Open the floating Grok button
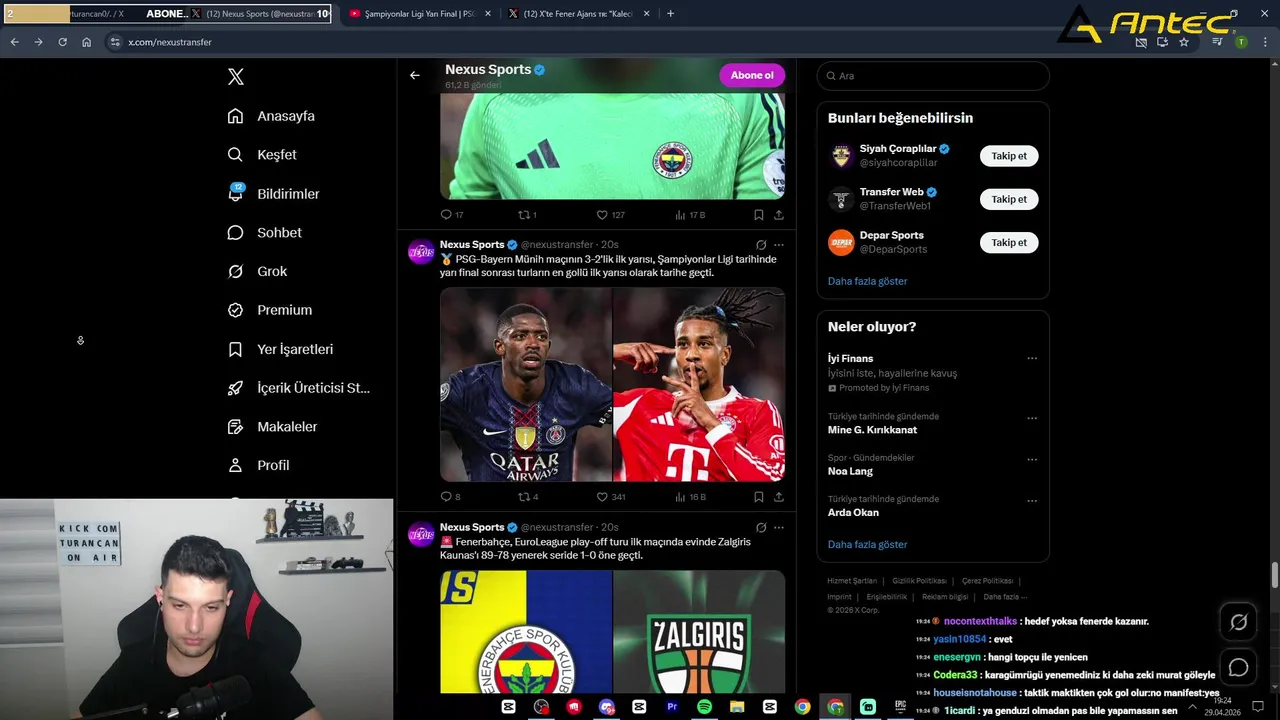Image resolution: width=1280 pixels, height=720 pixels. point(1238,622)
